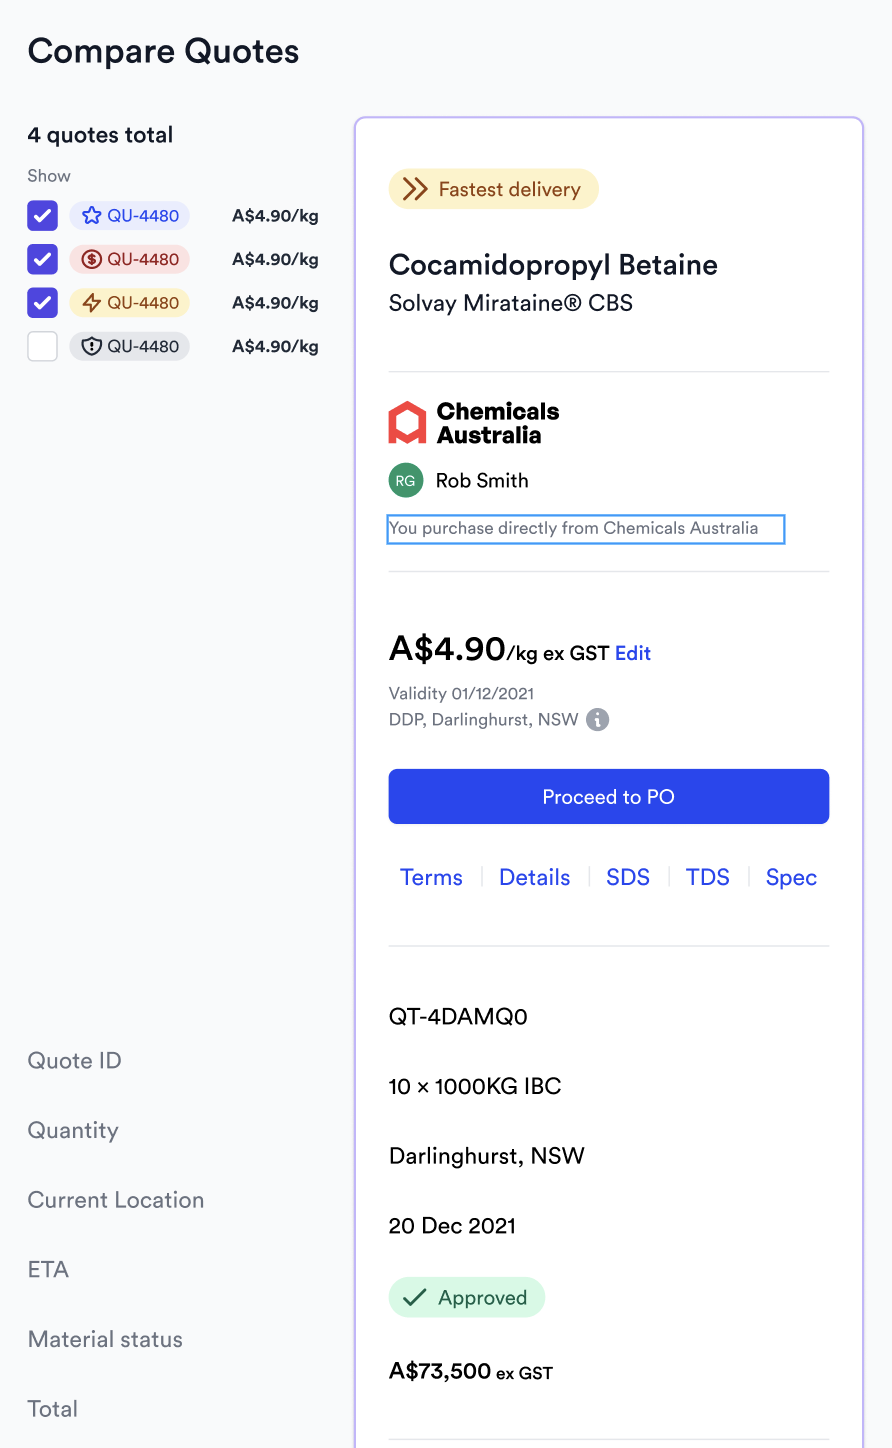Open the SDS document link
Image resolution: width=892 pixels, height=1448 pixels.
pyautogui.click(x=628, y=877)
